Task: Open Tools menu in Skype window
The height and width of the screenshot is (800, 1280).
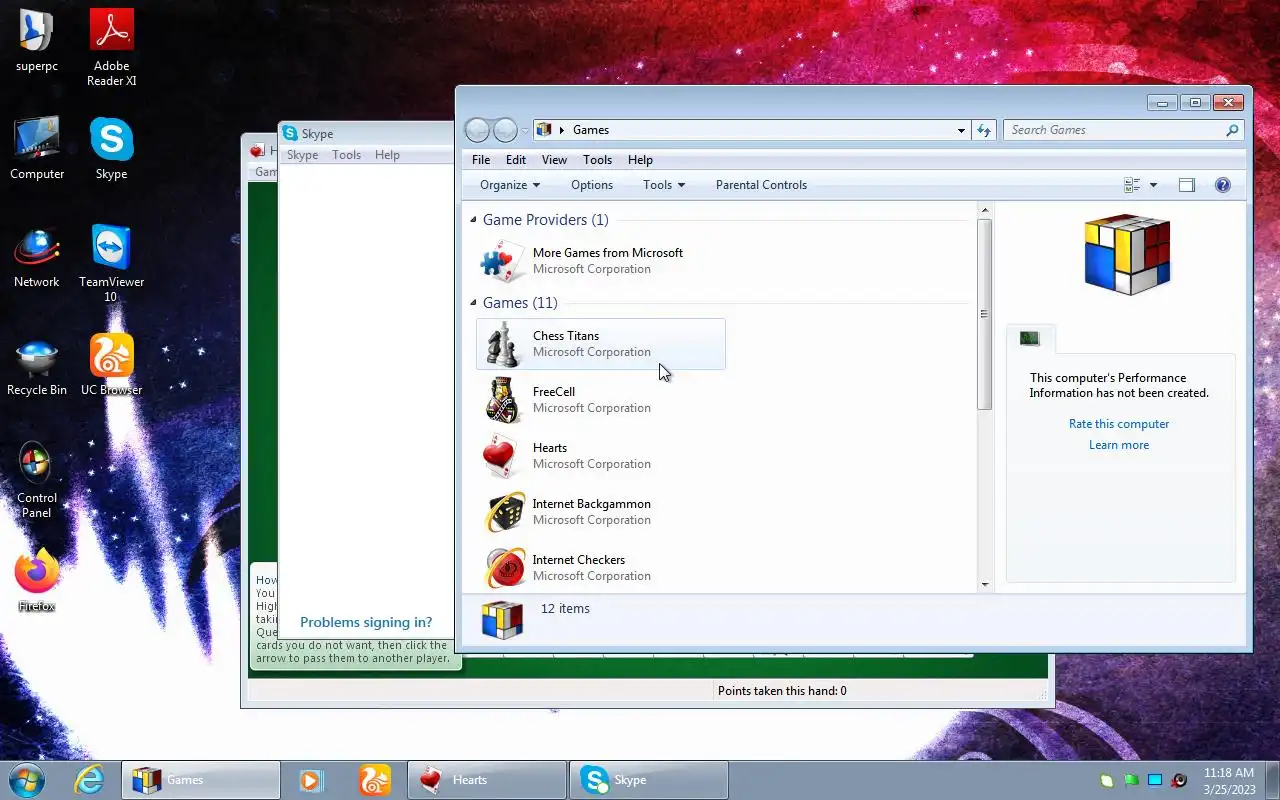Action: 346,155
